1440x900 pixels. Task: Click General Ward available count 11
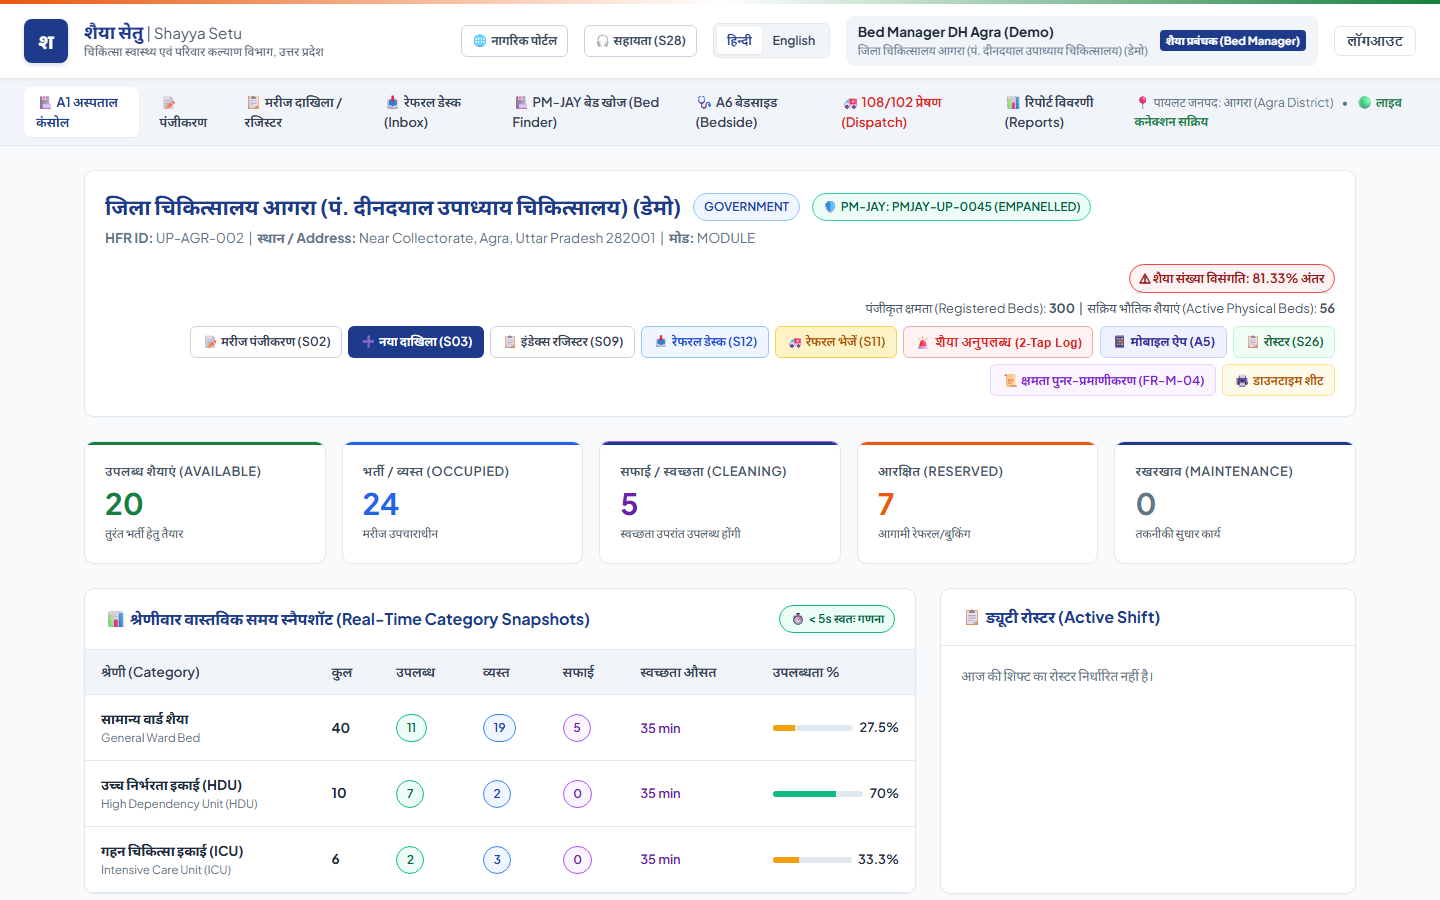[x=411, y=728]
